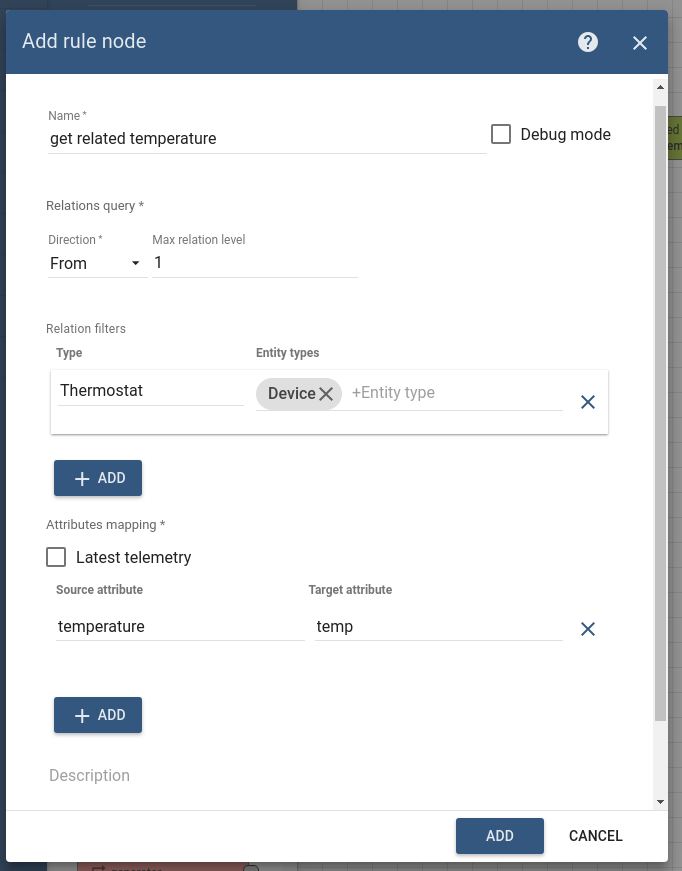Viewport: 682px width, 871px height.
Task: Confirm with the bottom ADD button
Action: tap(499, 836)
